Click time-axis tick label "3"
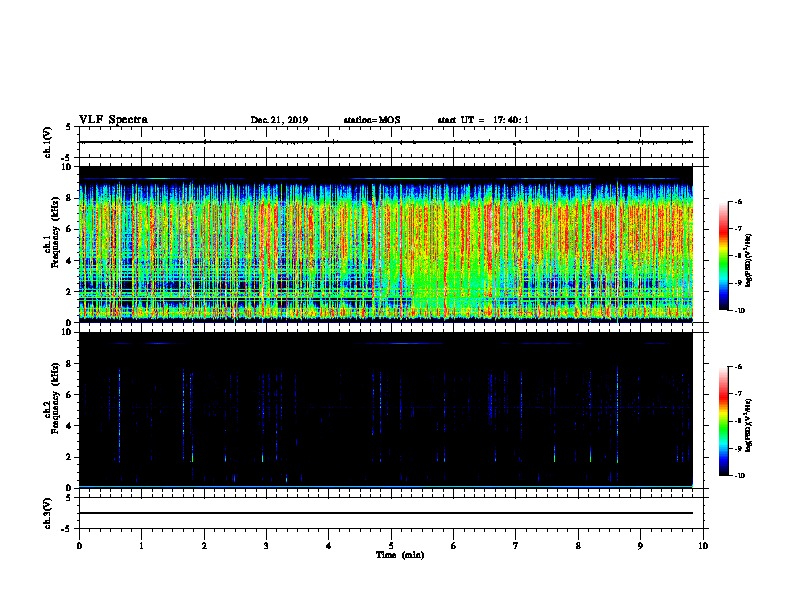The height and width of the screenshot is (612, 792). 266,546
